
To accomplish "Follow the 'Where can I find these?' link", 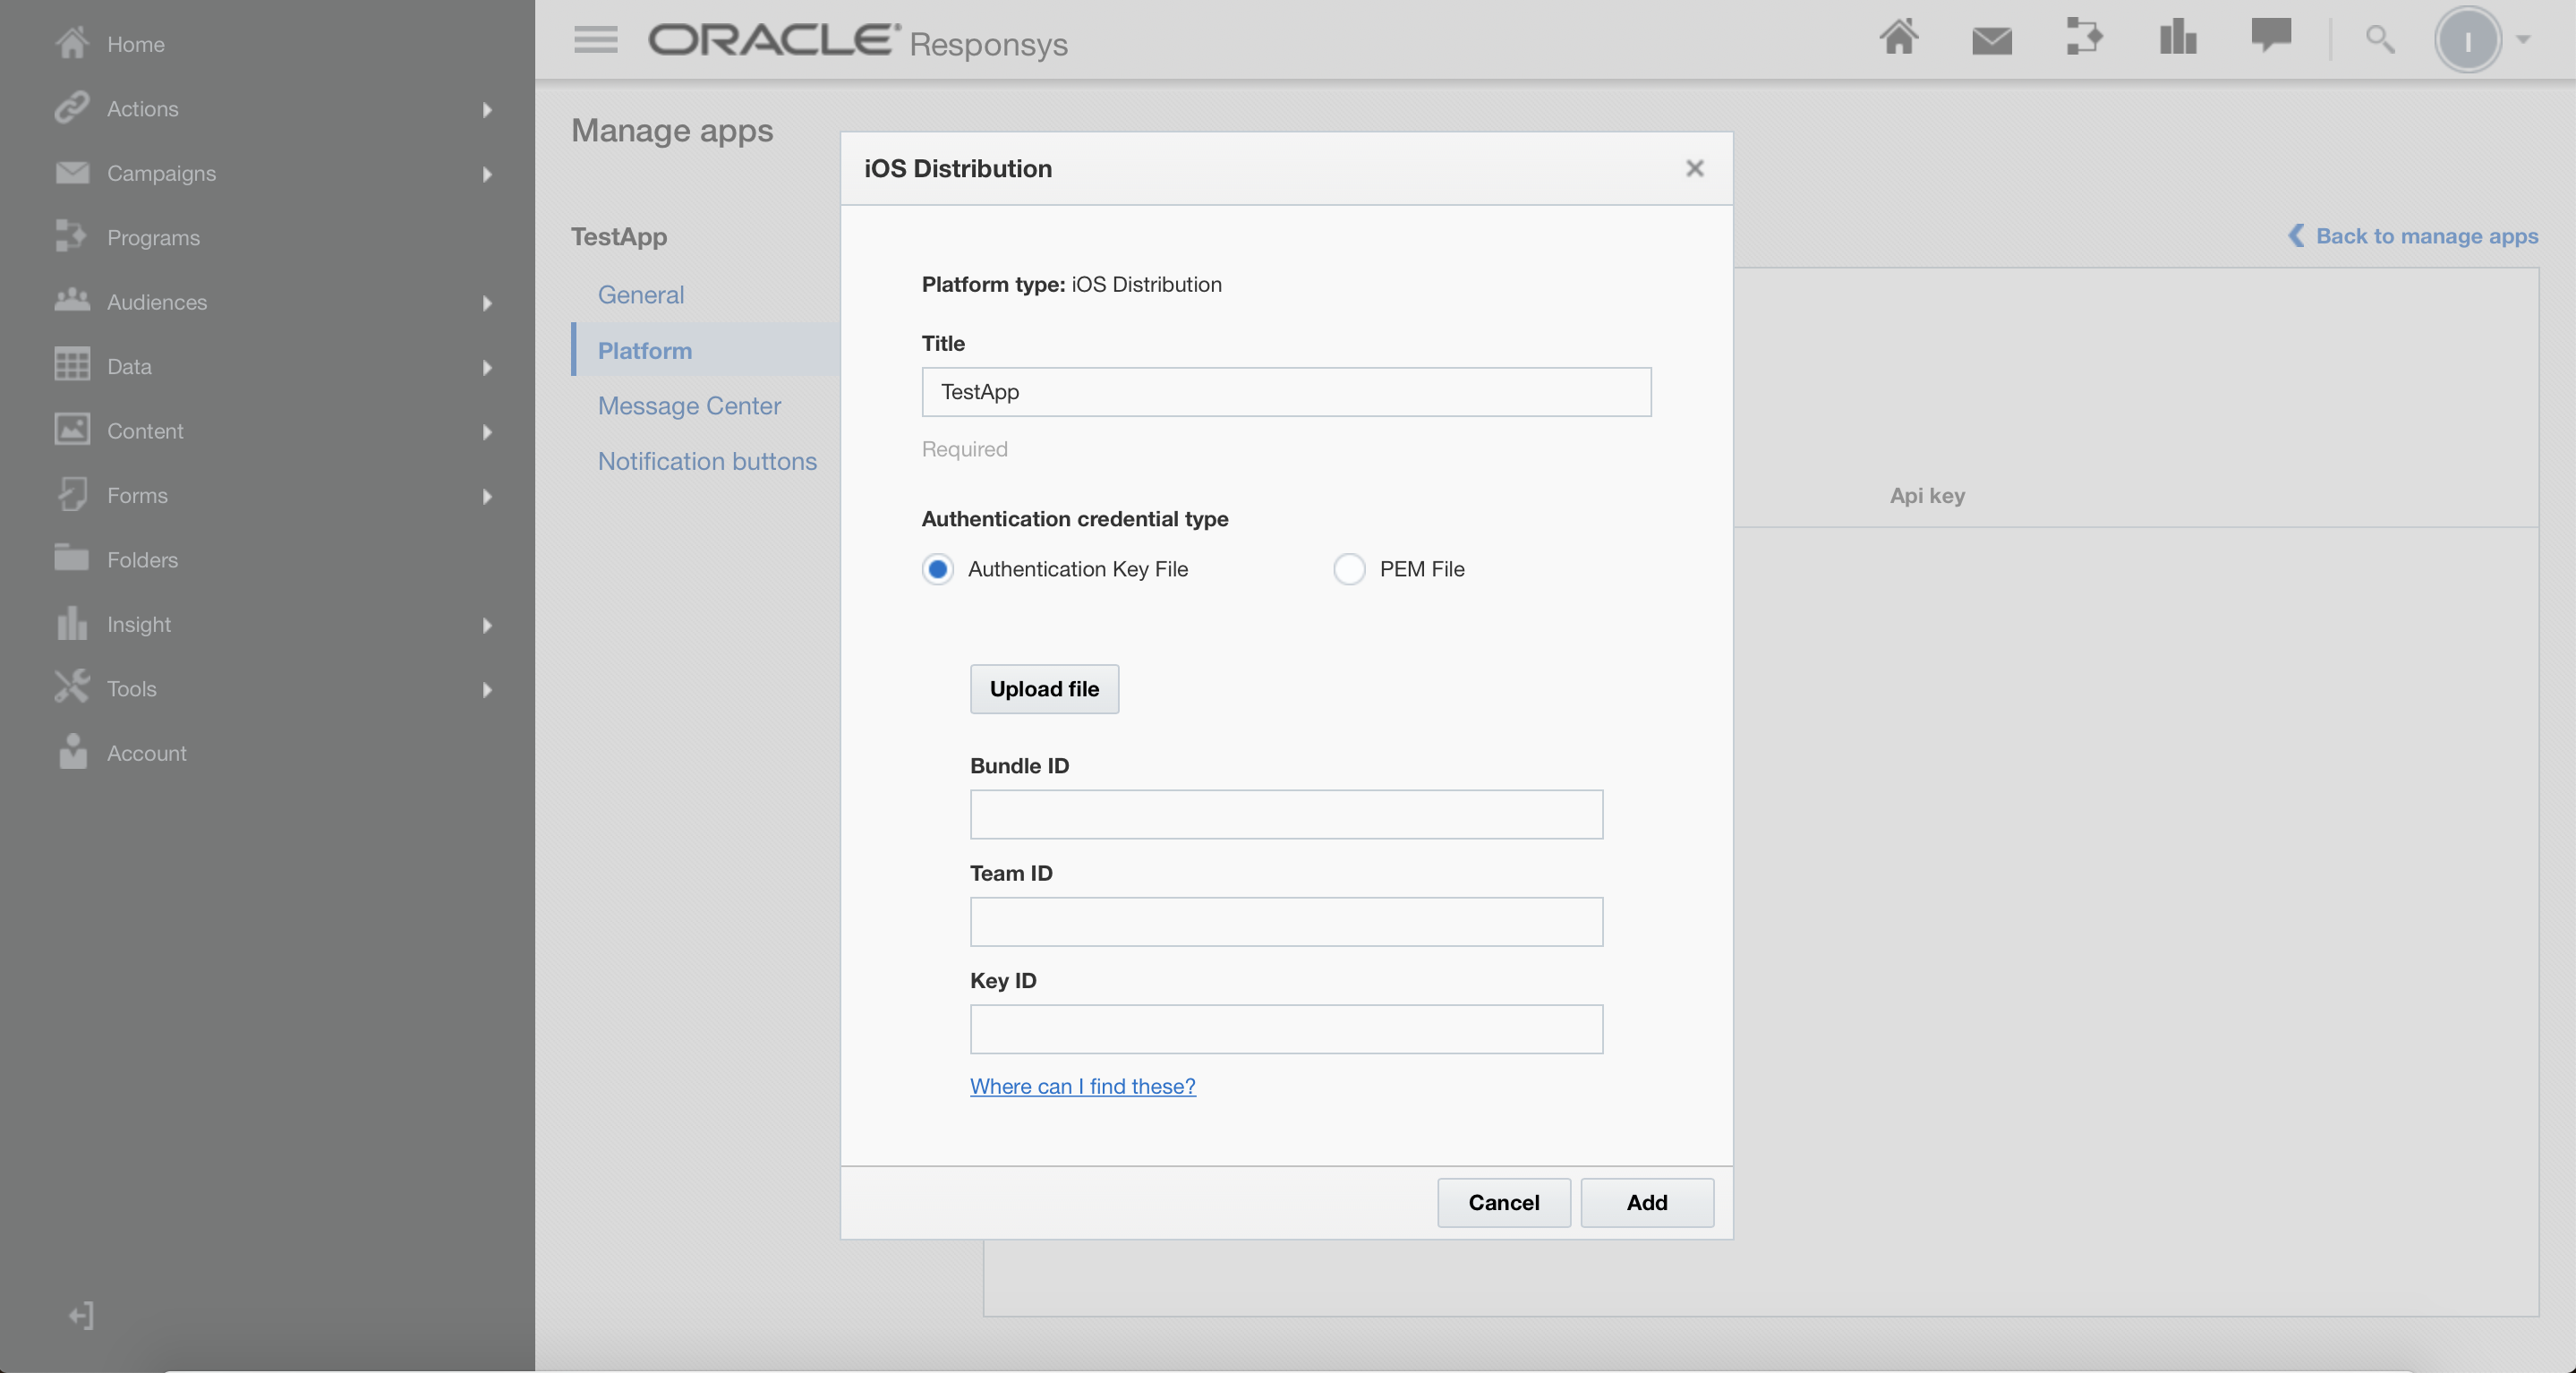I will point(1082,1086).
